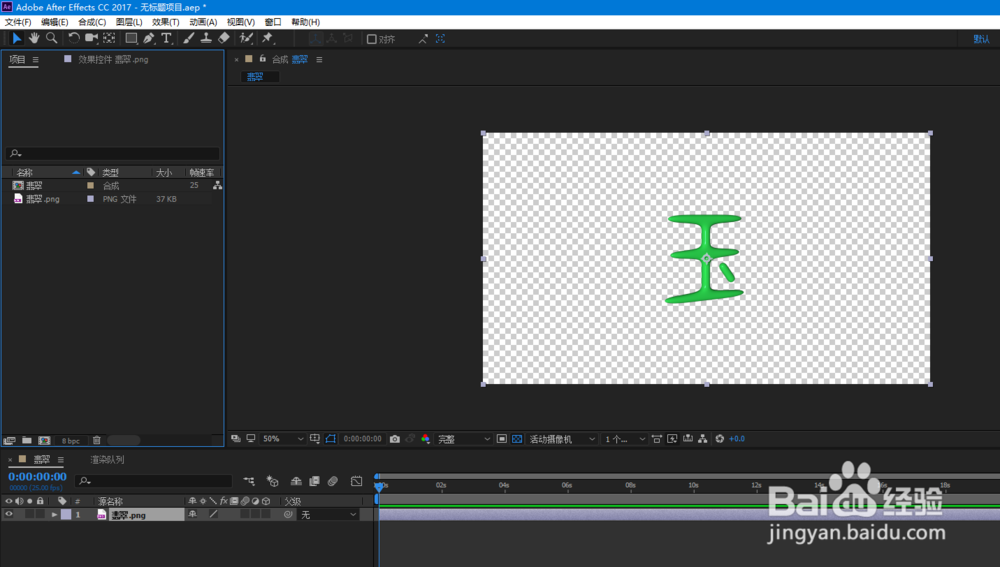Switch to the 渲染队列 render queue tab
Screen dimensions: 1000x567
point(107,459)
